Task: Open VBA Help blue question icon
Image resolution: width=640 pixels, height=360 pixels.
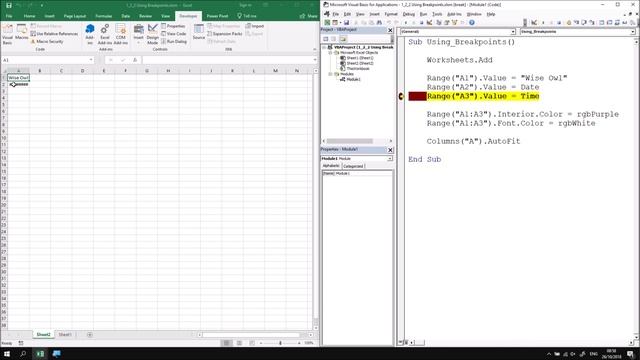Action: 471,22
